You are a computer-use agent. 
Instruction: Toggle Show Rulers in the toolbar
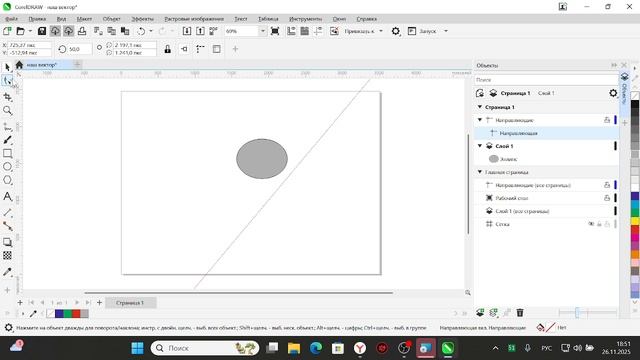coord(291,31)
